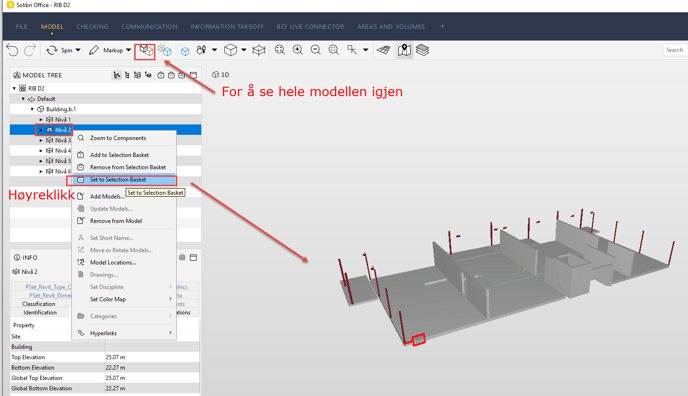
Task: Click the Zoom Window magnifier icon
Action: [334, 50]
